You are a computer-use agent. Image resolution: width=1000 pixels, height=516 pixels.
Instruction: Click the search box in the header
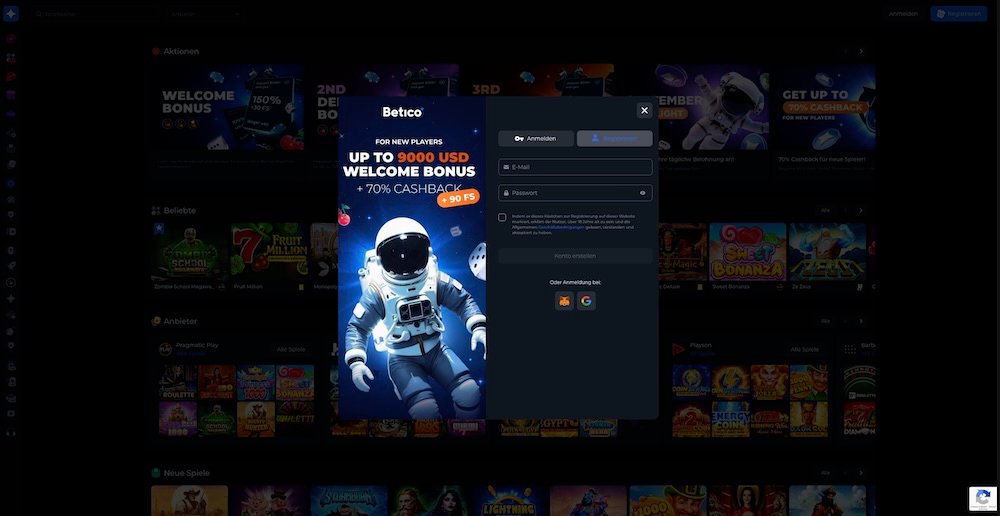(95, 14)
